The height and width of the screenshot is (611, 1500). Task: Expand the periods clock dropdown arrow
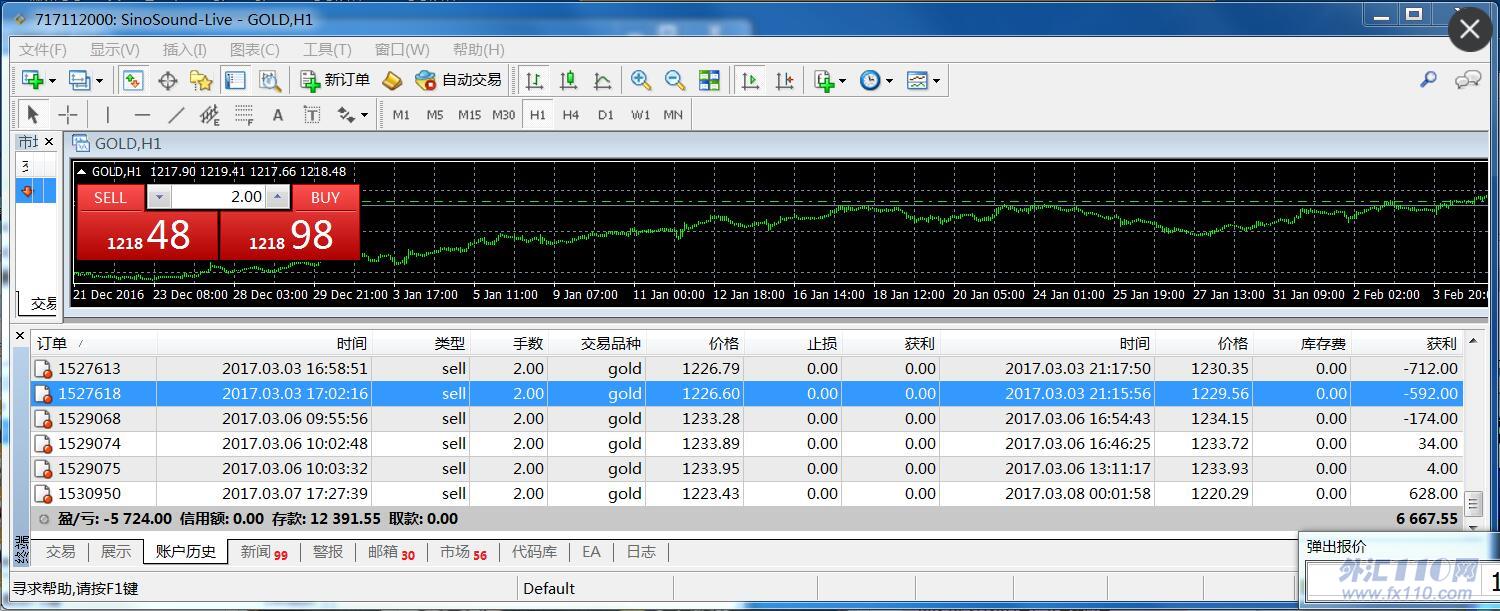pos(889,81)
